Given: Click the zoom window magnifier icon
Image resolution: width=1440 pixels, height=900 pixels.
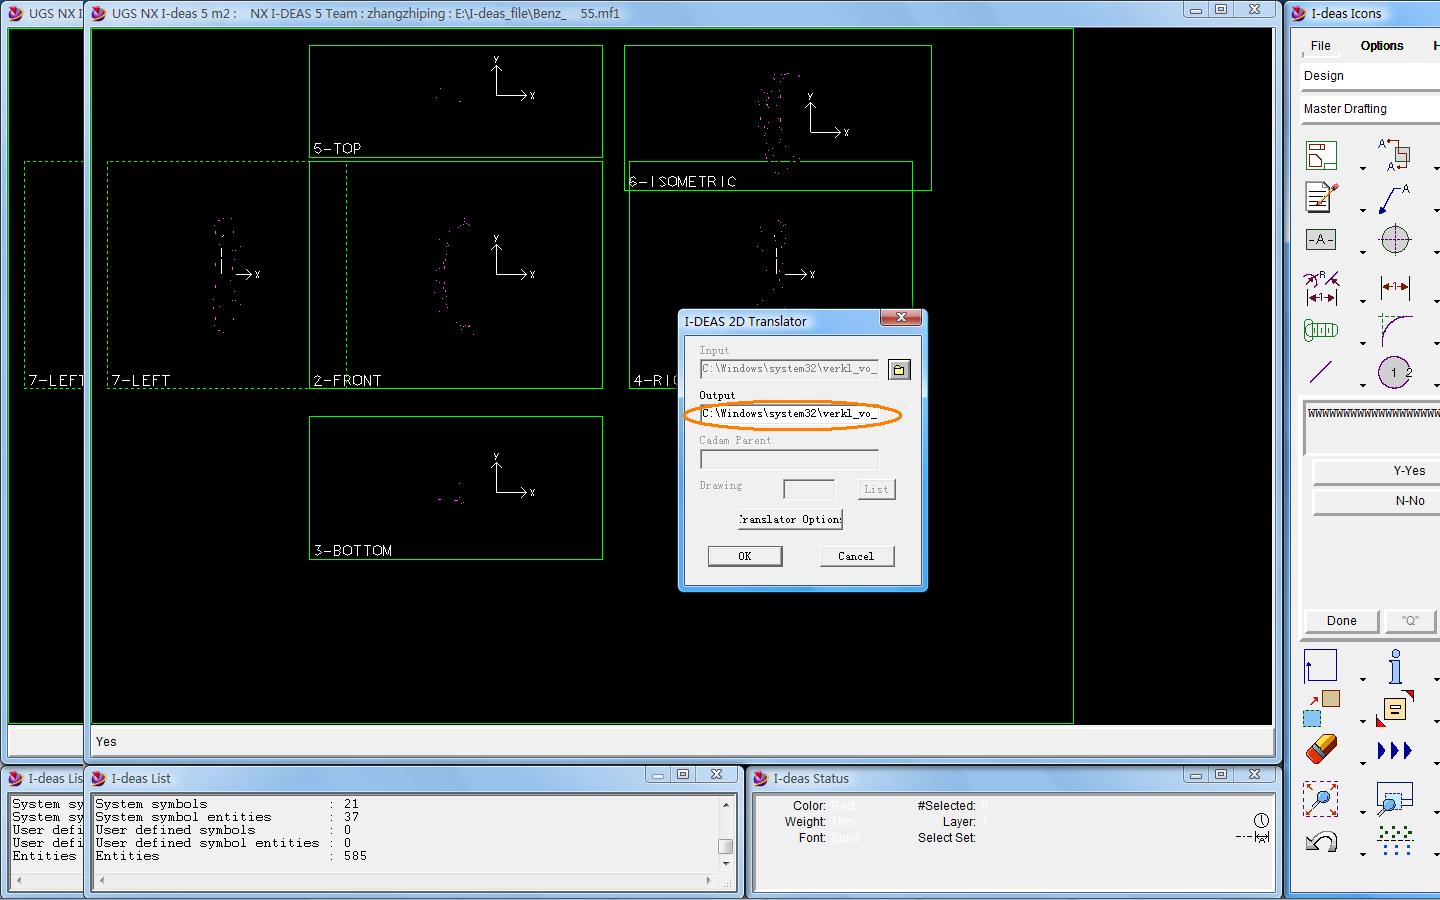Looking at the screenshot, I should [1395, 798].
